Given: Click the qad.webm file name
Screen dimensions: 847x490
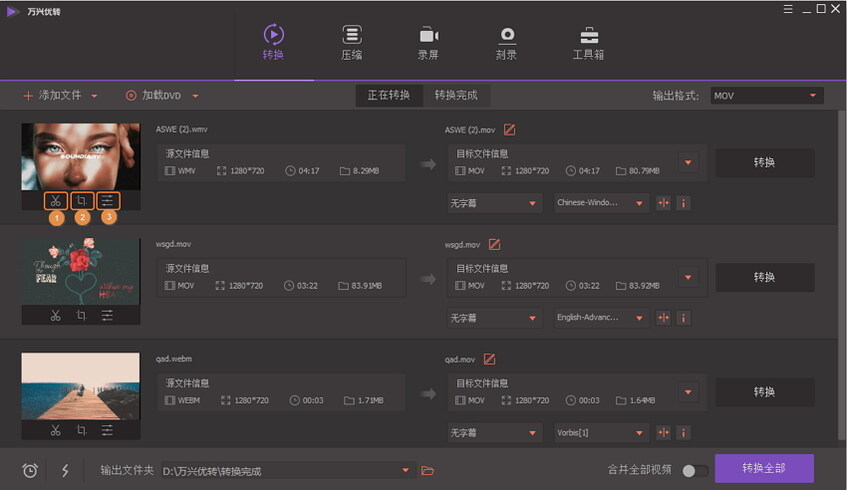Looking at the screenshot, I should [x=174, y=359].
